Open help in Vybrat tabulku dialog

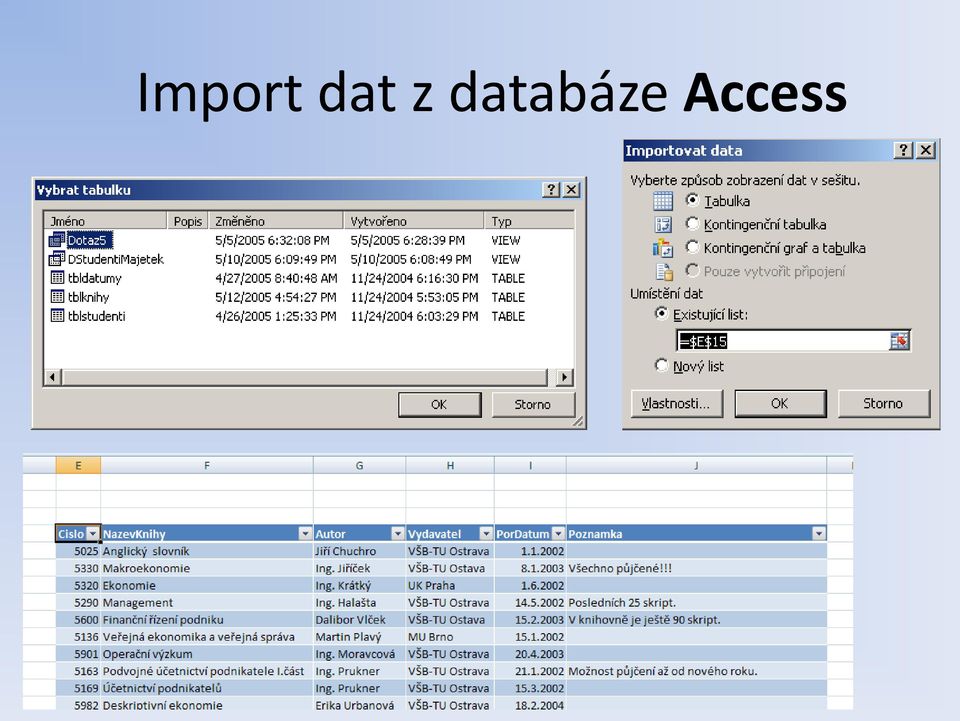point(551,190)
